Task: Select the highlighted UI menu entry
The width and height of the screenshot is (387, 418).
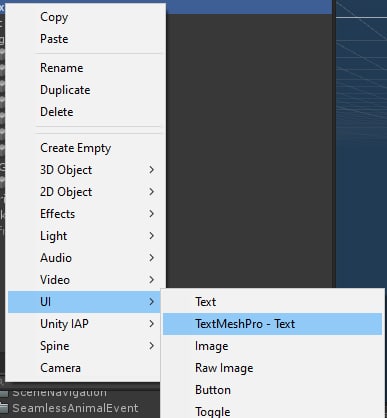Action: pyautogui.click(x=85, y=302)
